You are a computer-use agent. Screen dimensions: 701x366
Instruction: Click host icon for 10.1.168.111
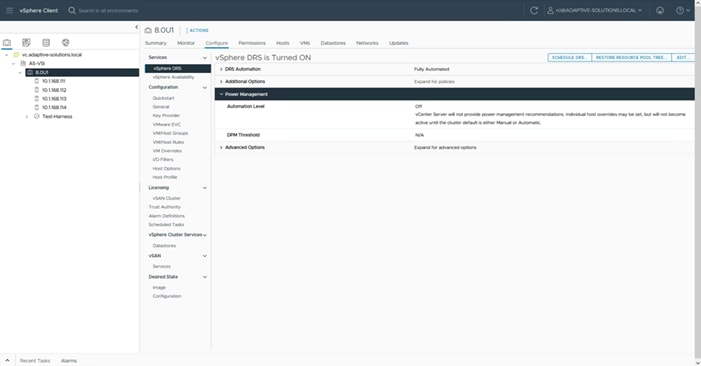point(37,81)
